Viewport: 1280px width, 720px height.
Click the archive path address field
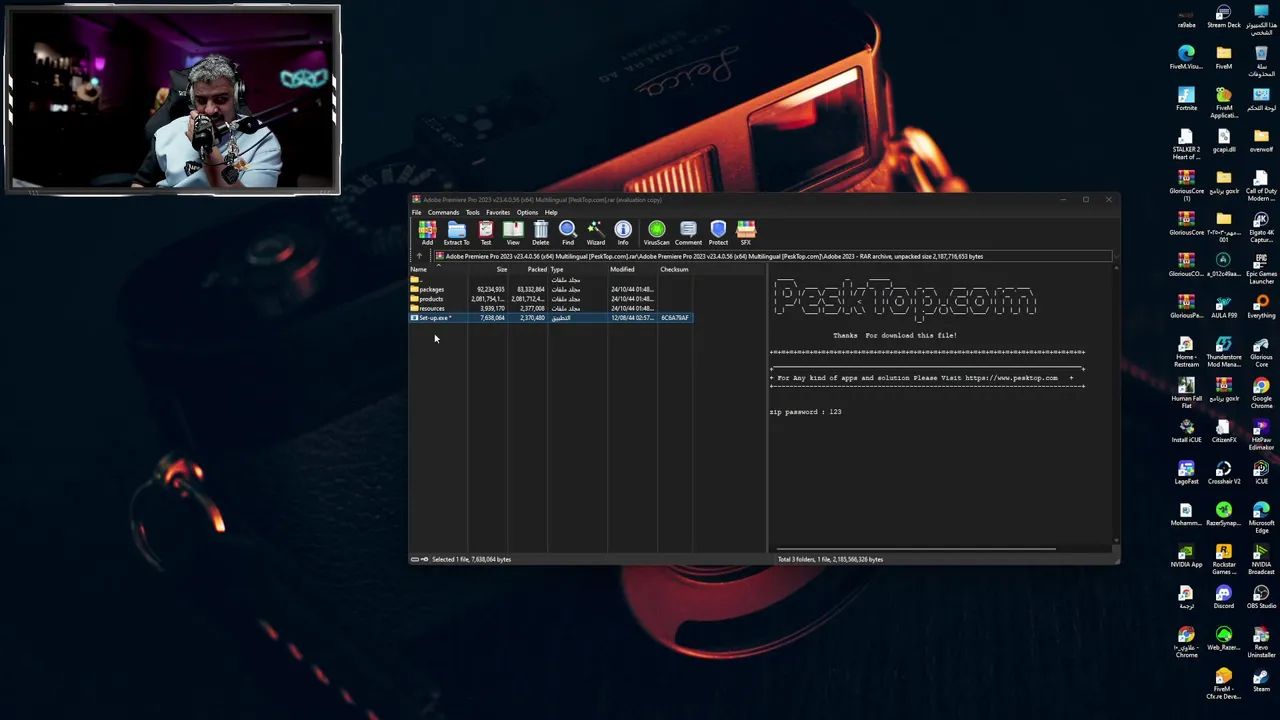tap(772, 256)
